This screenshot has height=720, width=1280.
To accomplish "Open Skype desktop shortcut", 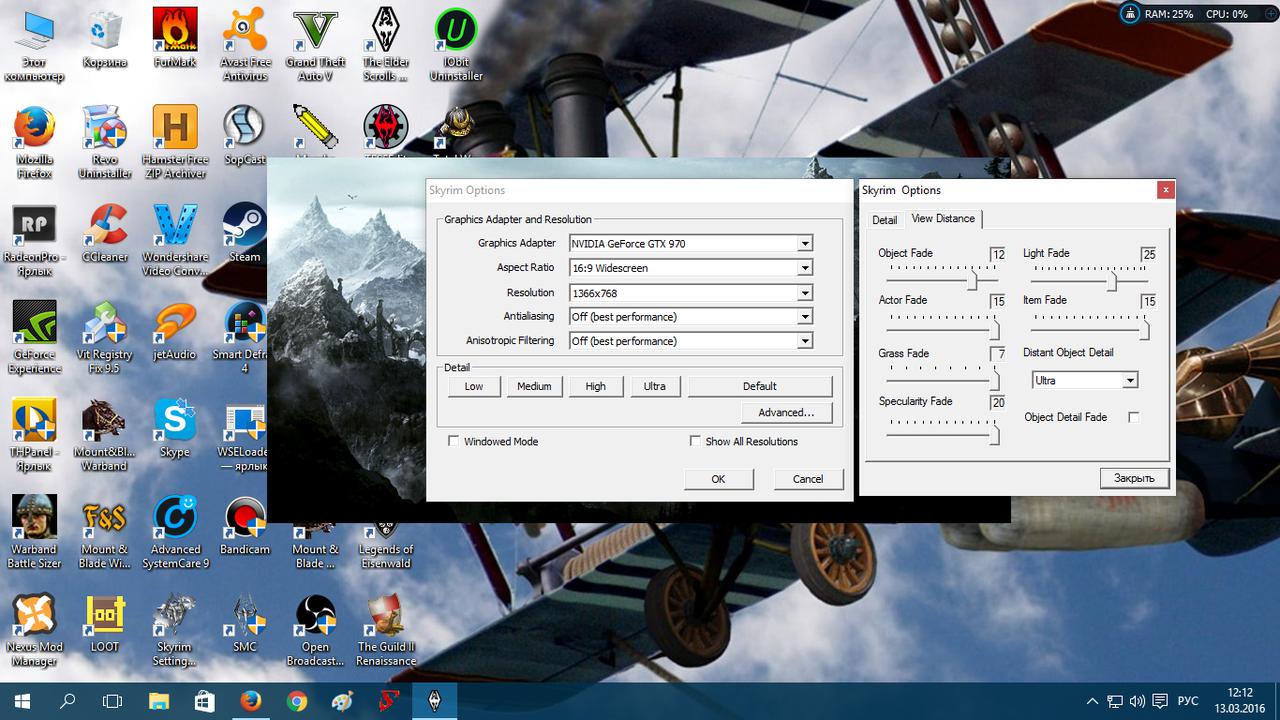I will click(x=175, y=429).
